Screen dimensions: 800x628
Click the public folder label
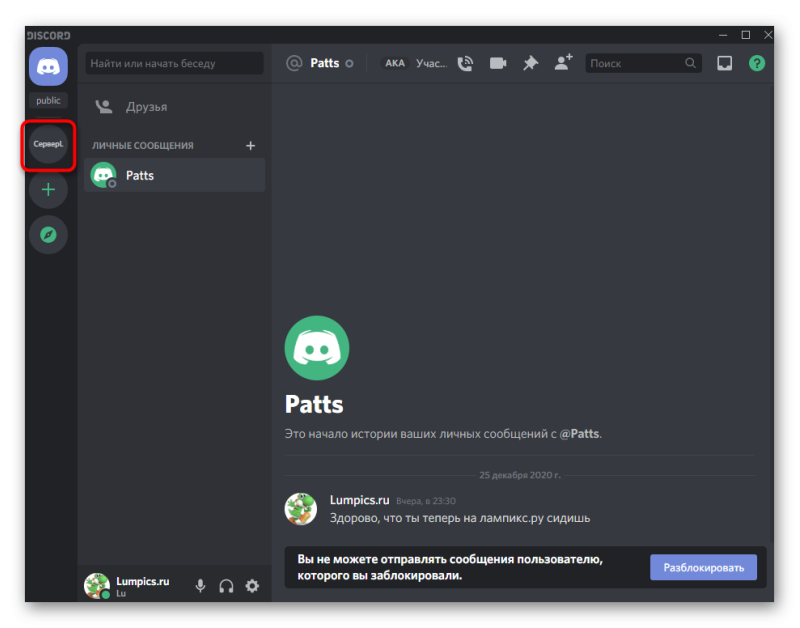(x=48, y=101)
